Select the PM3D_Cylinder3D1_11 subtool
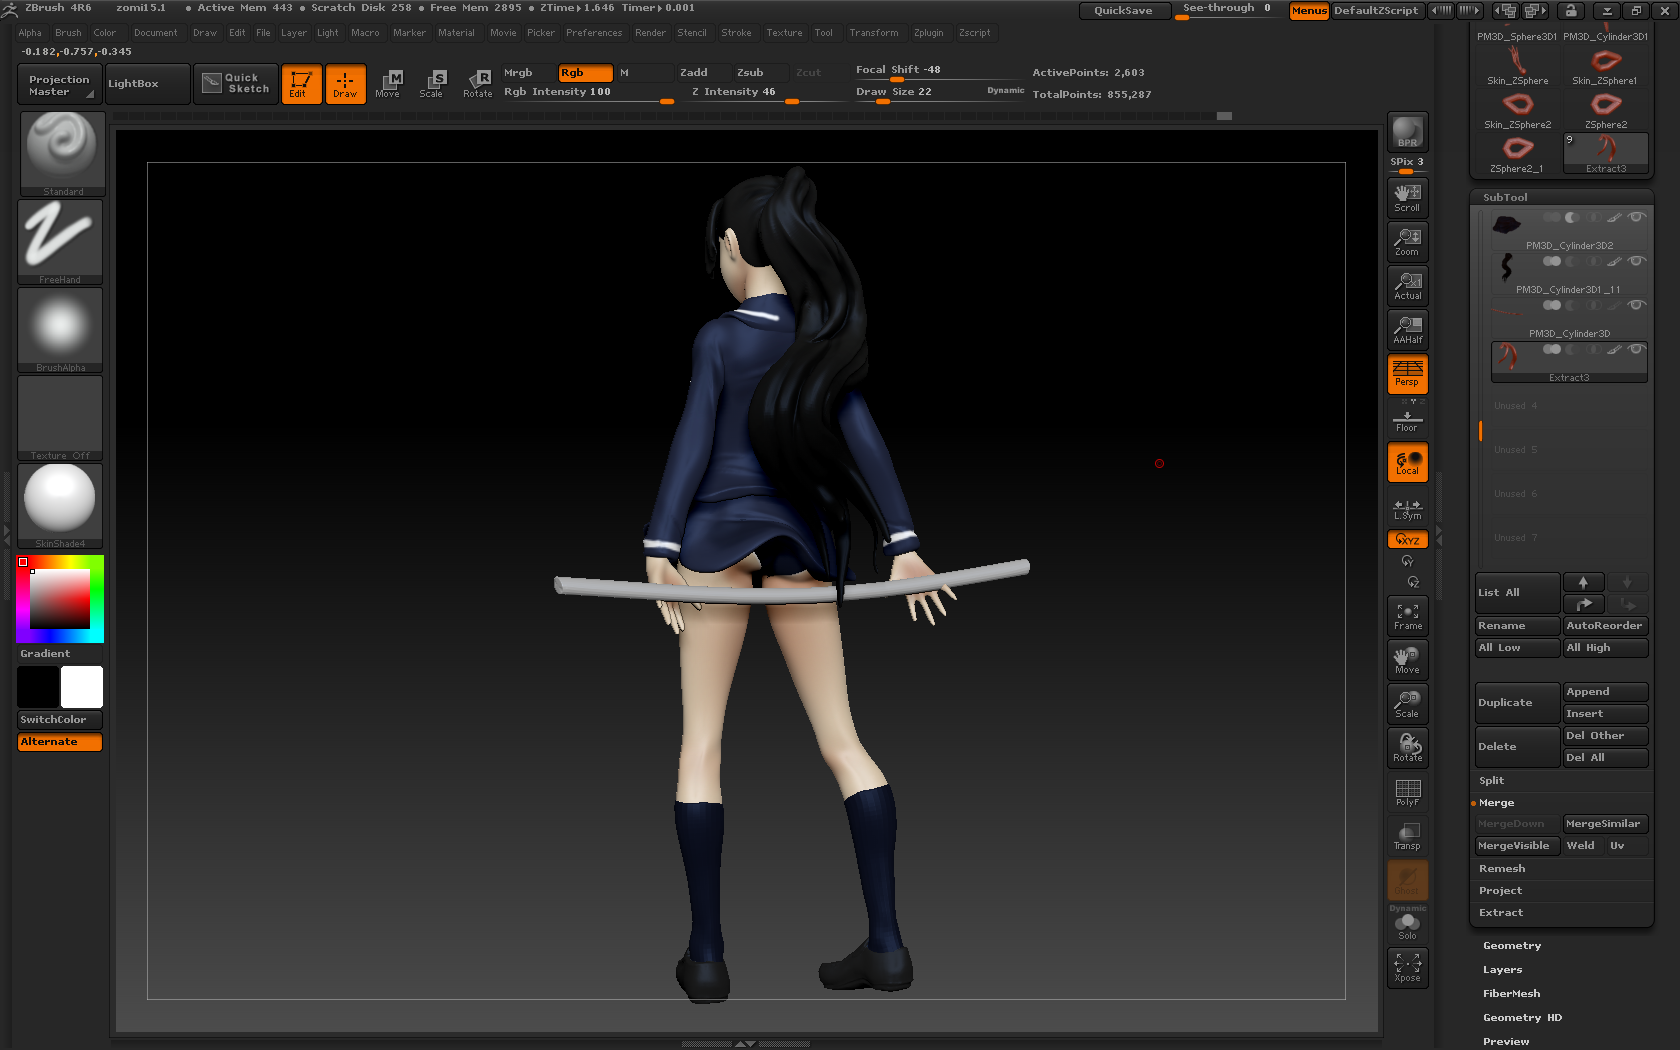This screenshot has height=1050, width=1680. pyautogui.click(x=1568, y=275)
